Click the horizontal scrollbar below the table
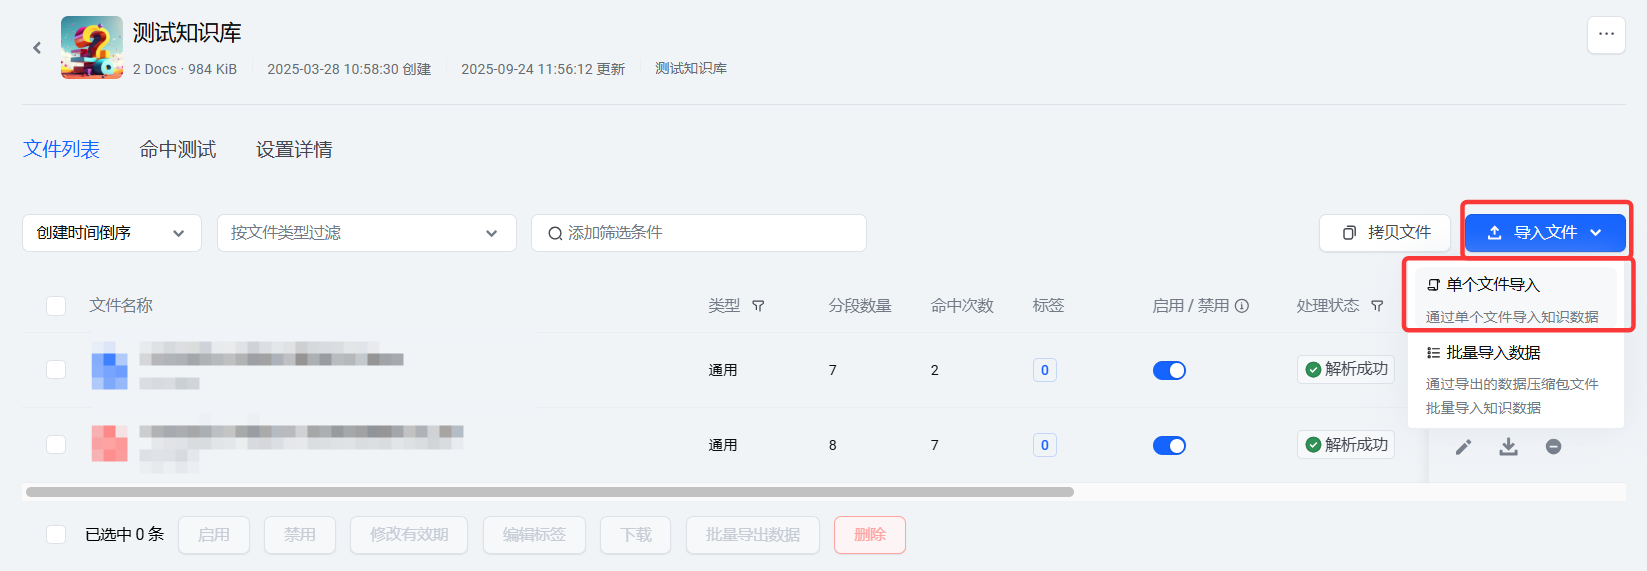This screenshot has width=1647, height=571. pyautogui.click(x=549, y=492)
